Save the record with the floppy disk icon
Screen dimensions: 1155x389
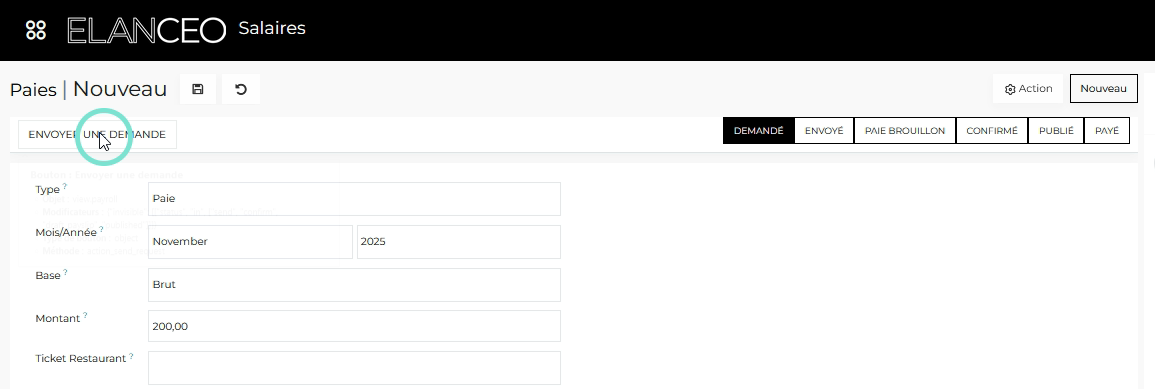click(197, 89)
